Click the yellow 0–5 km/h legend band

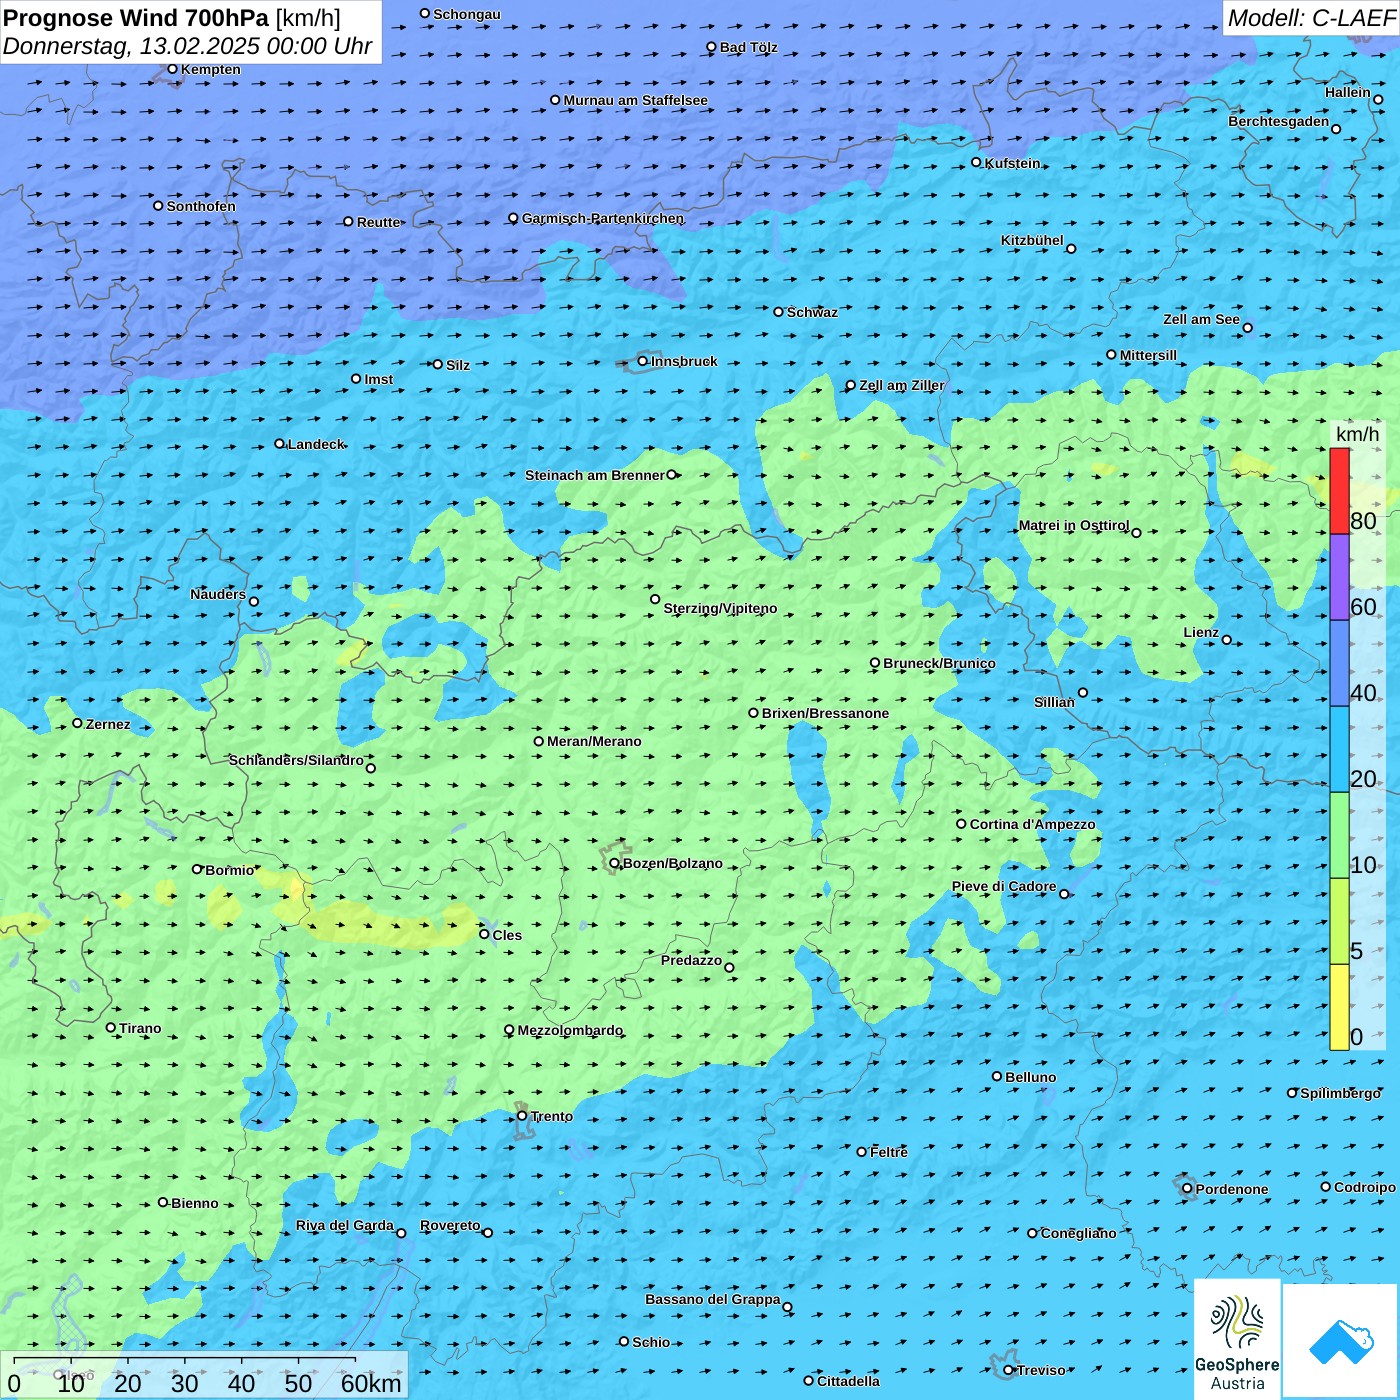[x=1339, y=1006]
